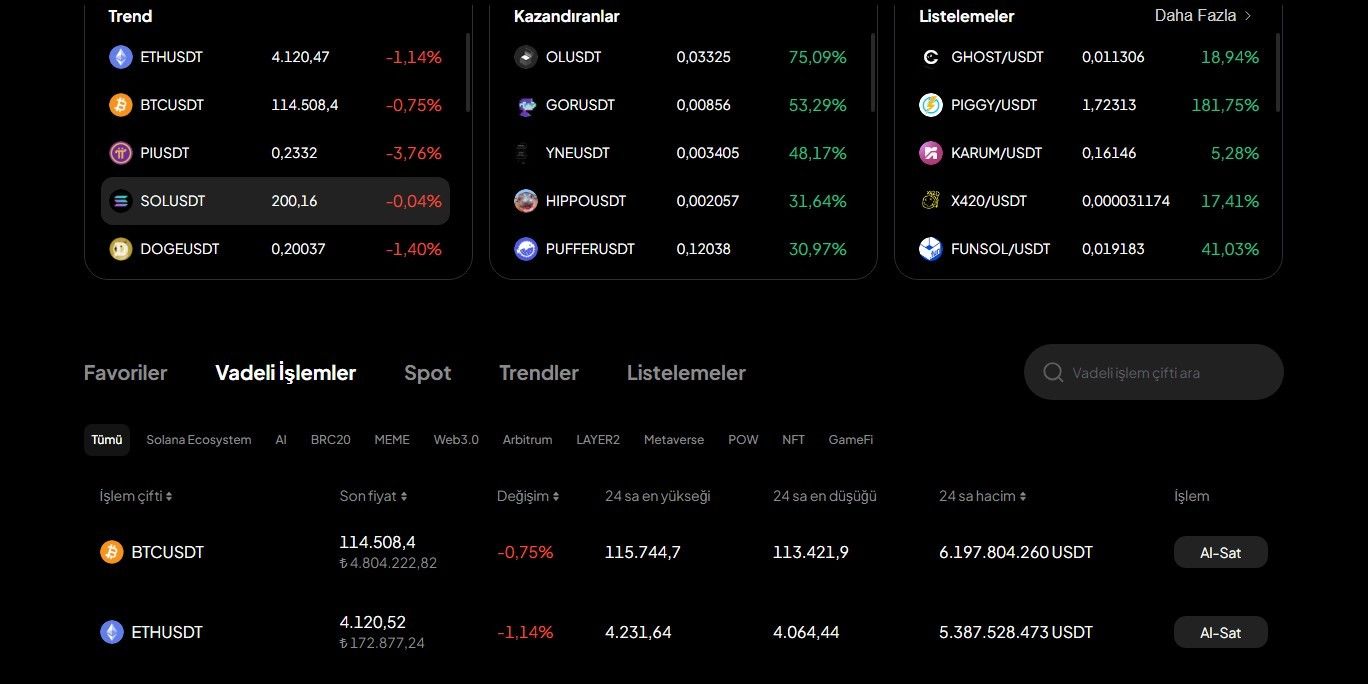
Task: Switch to the Spot tab
Action: click(427, 373)
